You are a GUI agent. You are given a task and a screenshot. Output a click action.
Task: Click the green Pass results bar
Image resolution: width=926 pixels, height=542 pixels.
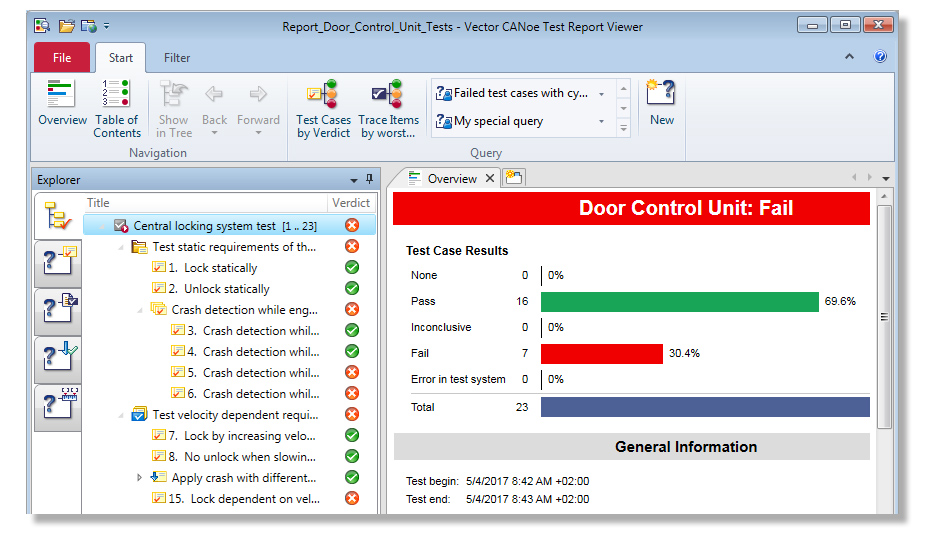point(680,302)
